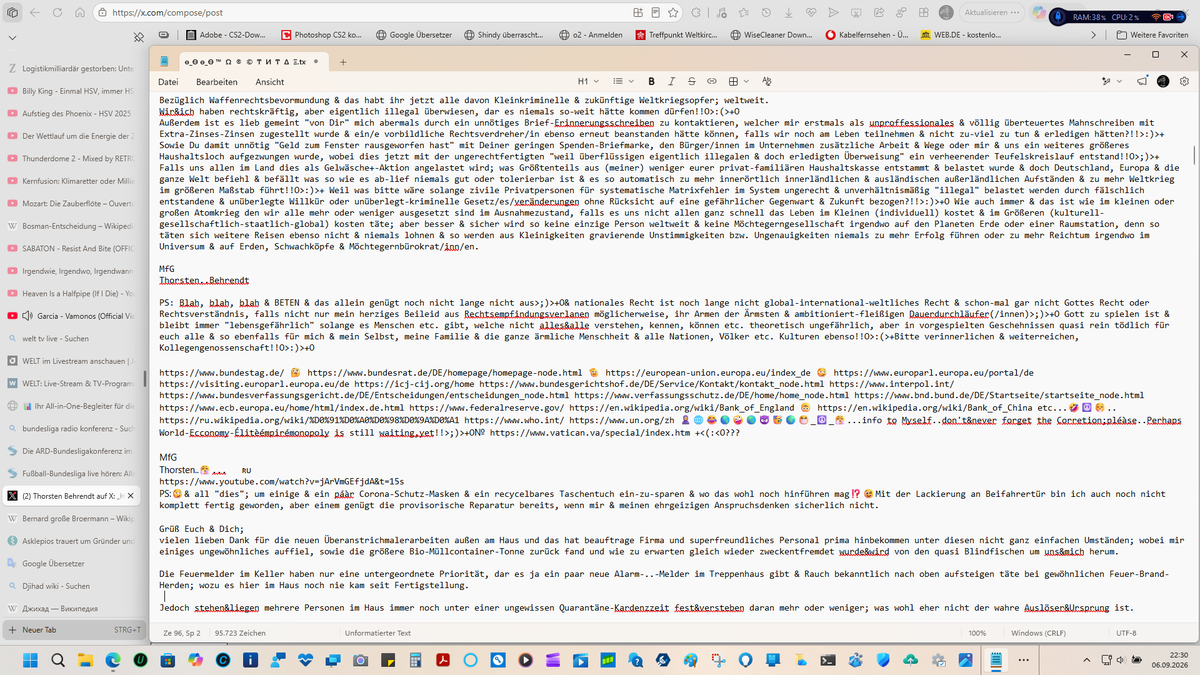The height and width of the screenshot is (675, 1200).
Task: Open the heading style H1 dropdown
Action: click(x=588, y=81)
